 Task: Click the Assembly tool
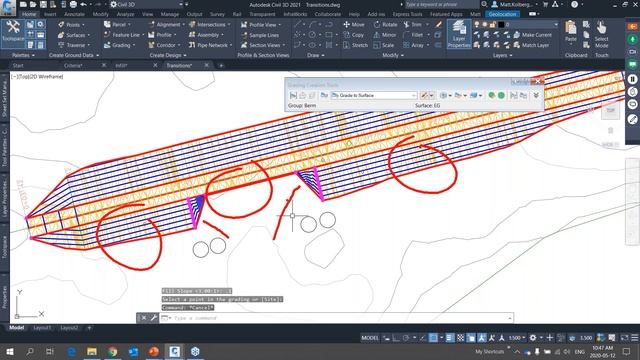[x=206, y=35]
